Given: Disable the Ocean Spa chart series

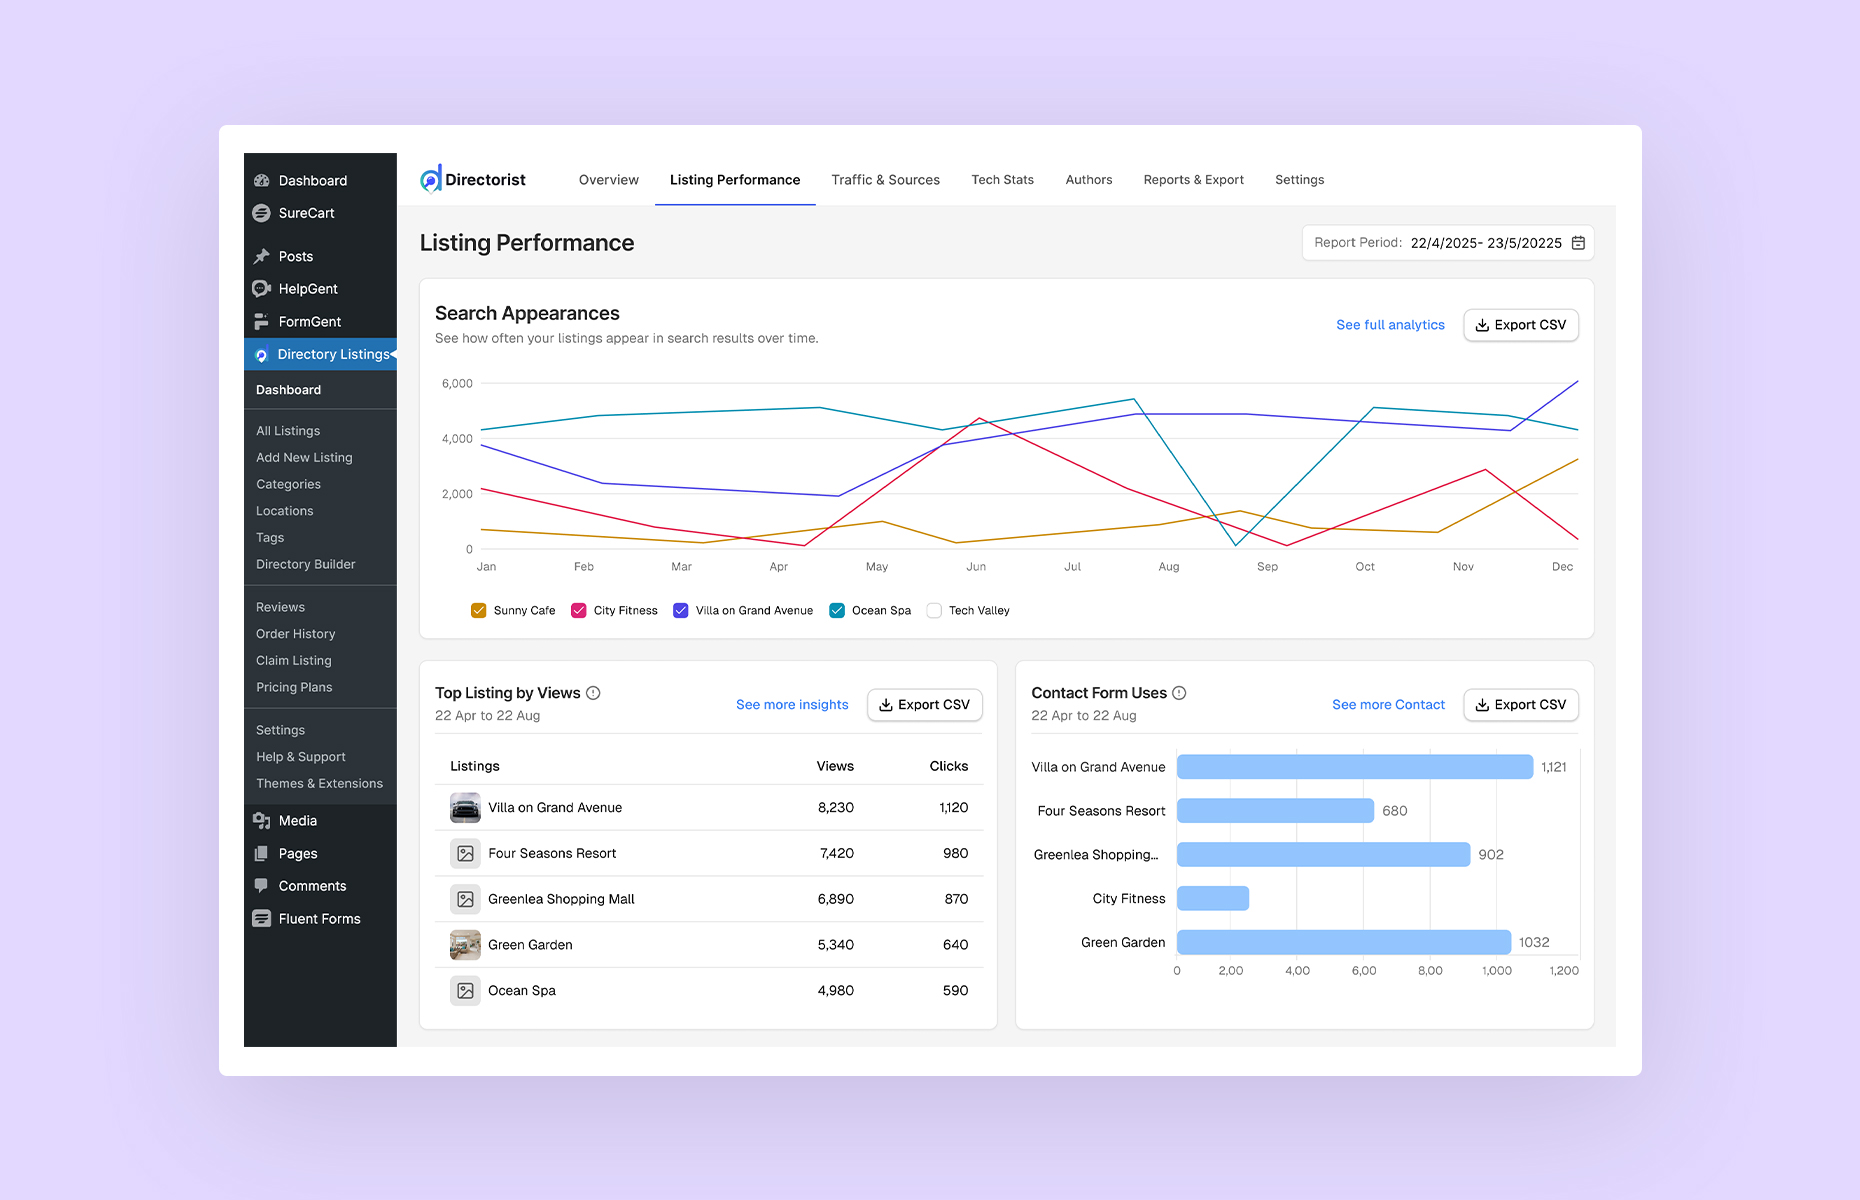Looking at the screenshot, I should [x=836, y=610].
